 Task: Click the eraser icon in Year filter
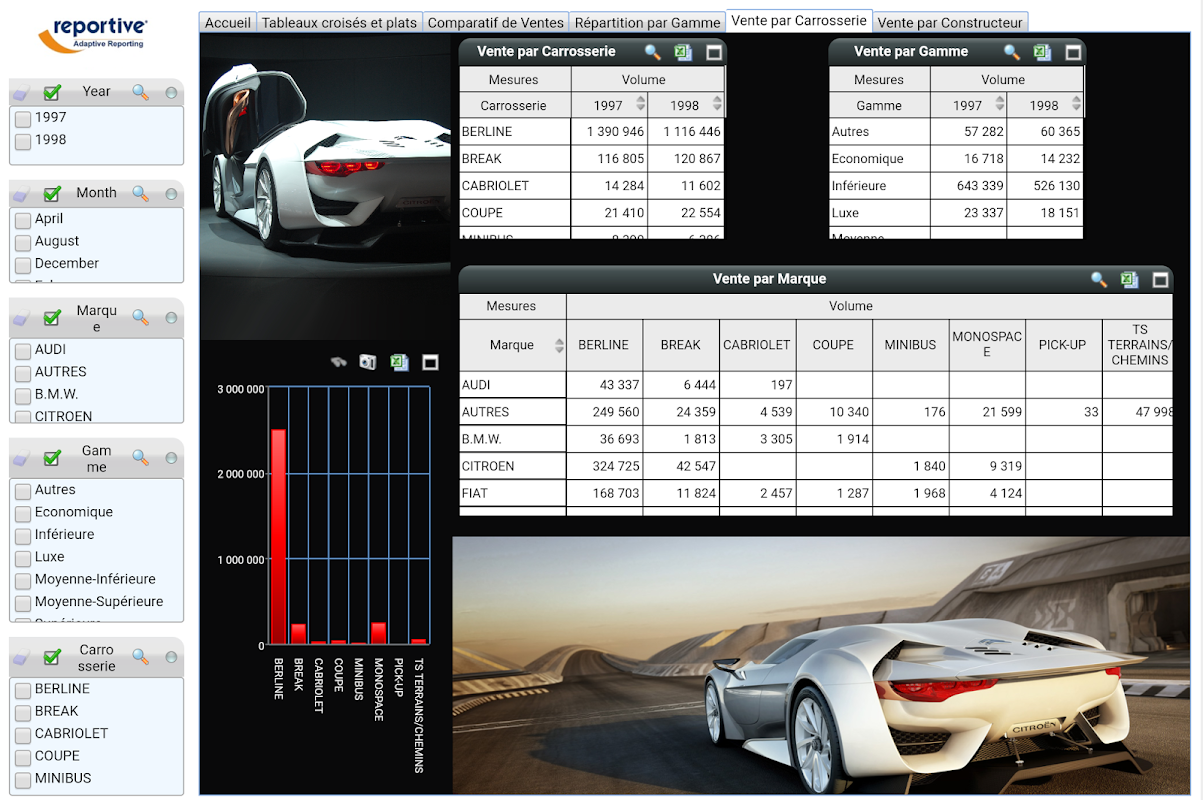(22, 93)
